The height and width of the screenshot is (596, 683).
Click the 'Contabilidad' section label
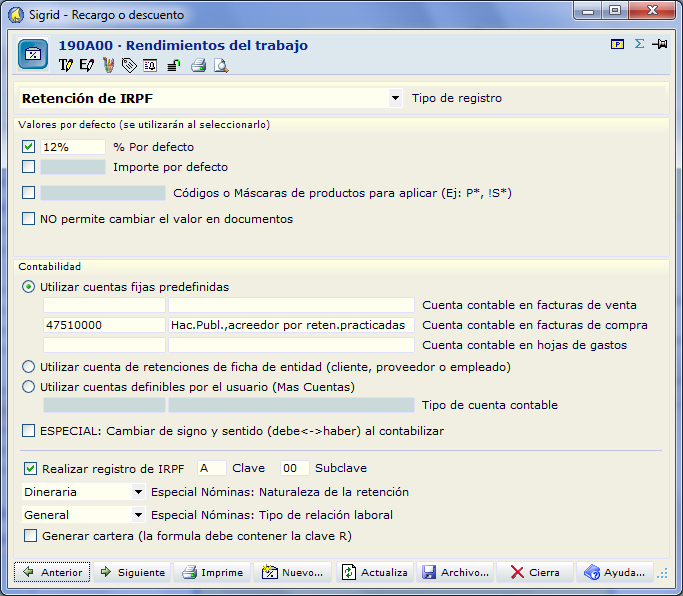(x=50, y=266)
